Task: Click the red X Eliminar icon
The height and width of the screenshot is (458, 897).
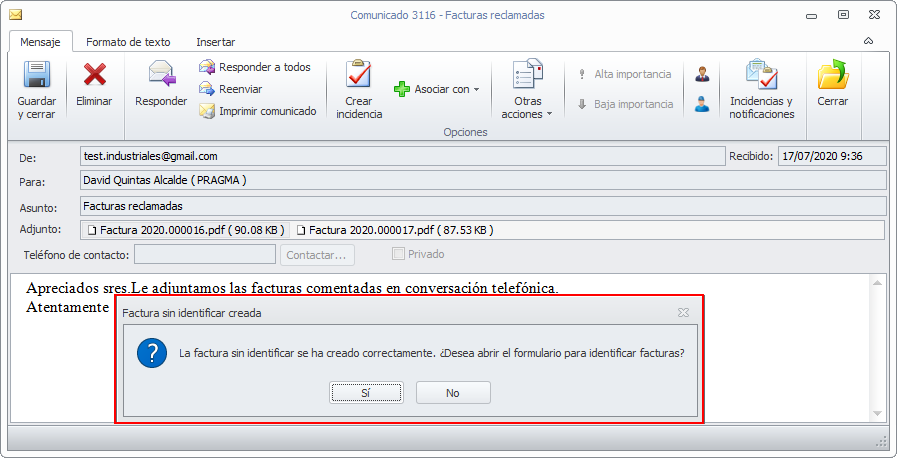Action: point(94,74)
